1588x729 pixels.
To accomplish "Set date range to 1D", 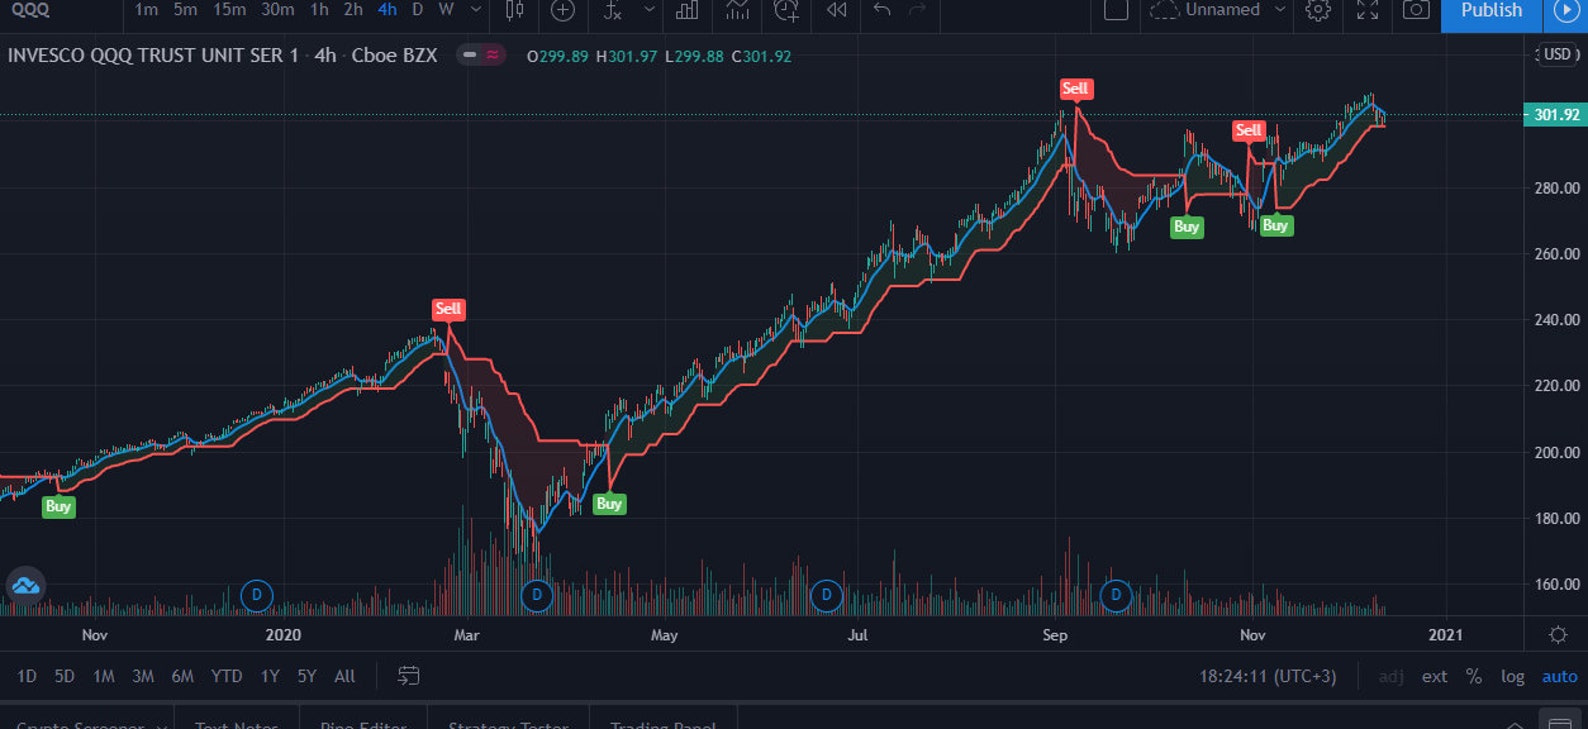I will click(27, 676).
